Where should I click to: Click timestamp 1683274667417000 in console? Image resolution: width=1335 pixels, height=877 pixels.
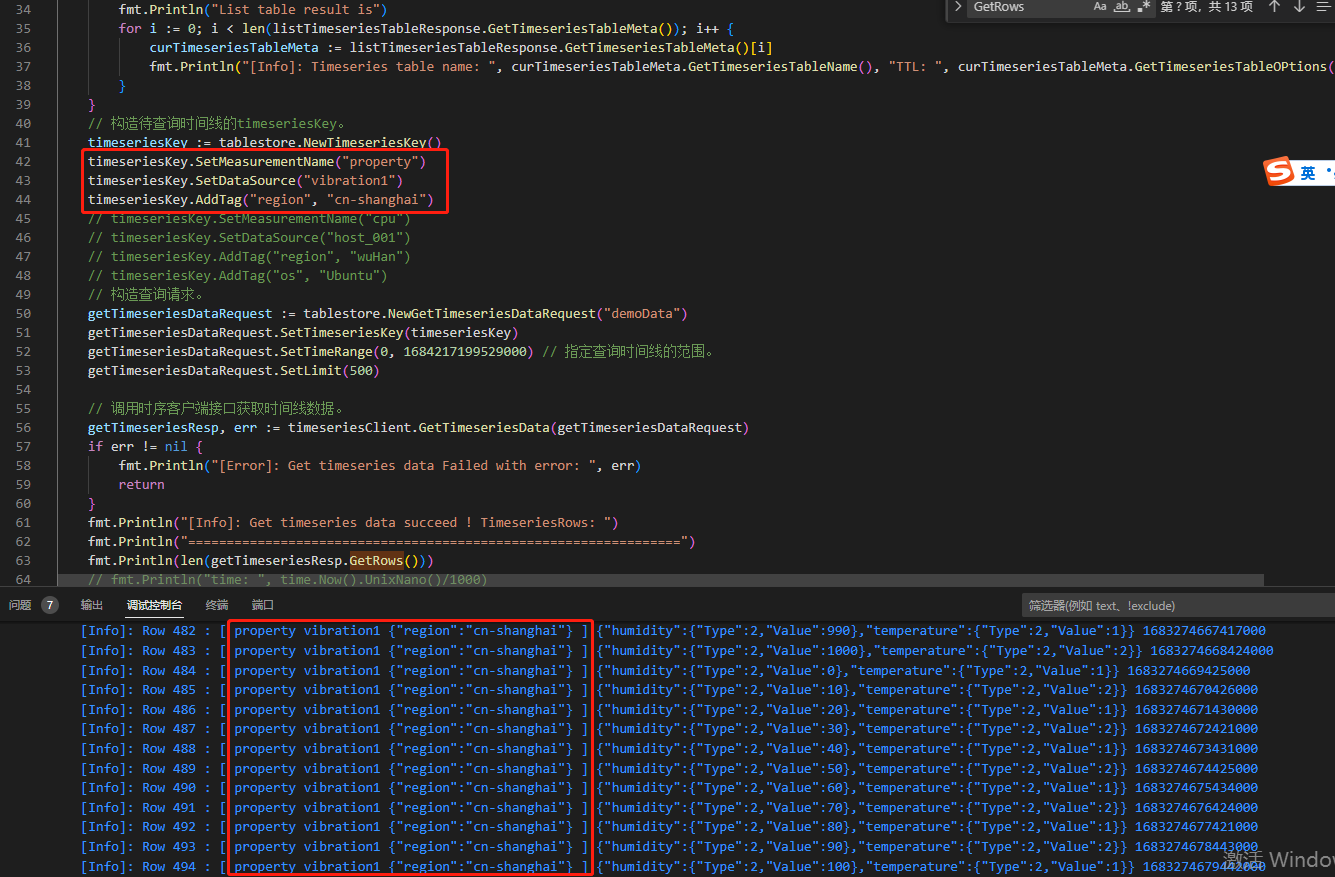[1204, 631]
